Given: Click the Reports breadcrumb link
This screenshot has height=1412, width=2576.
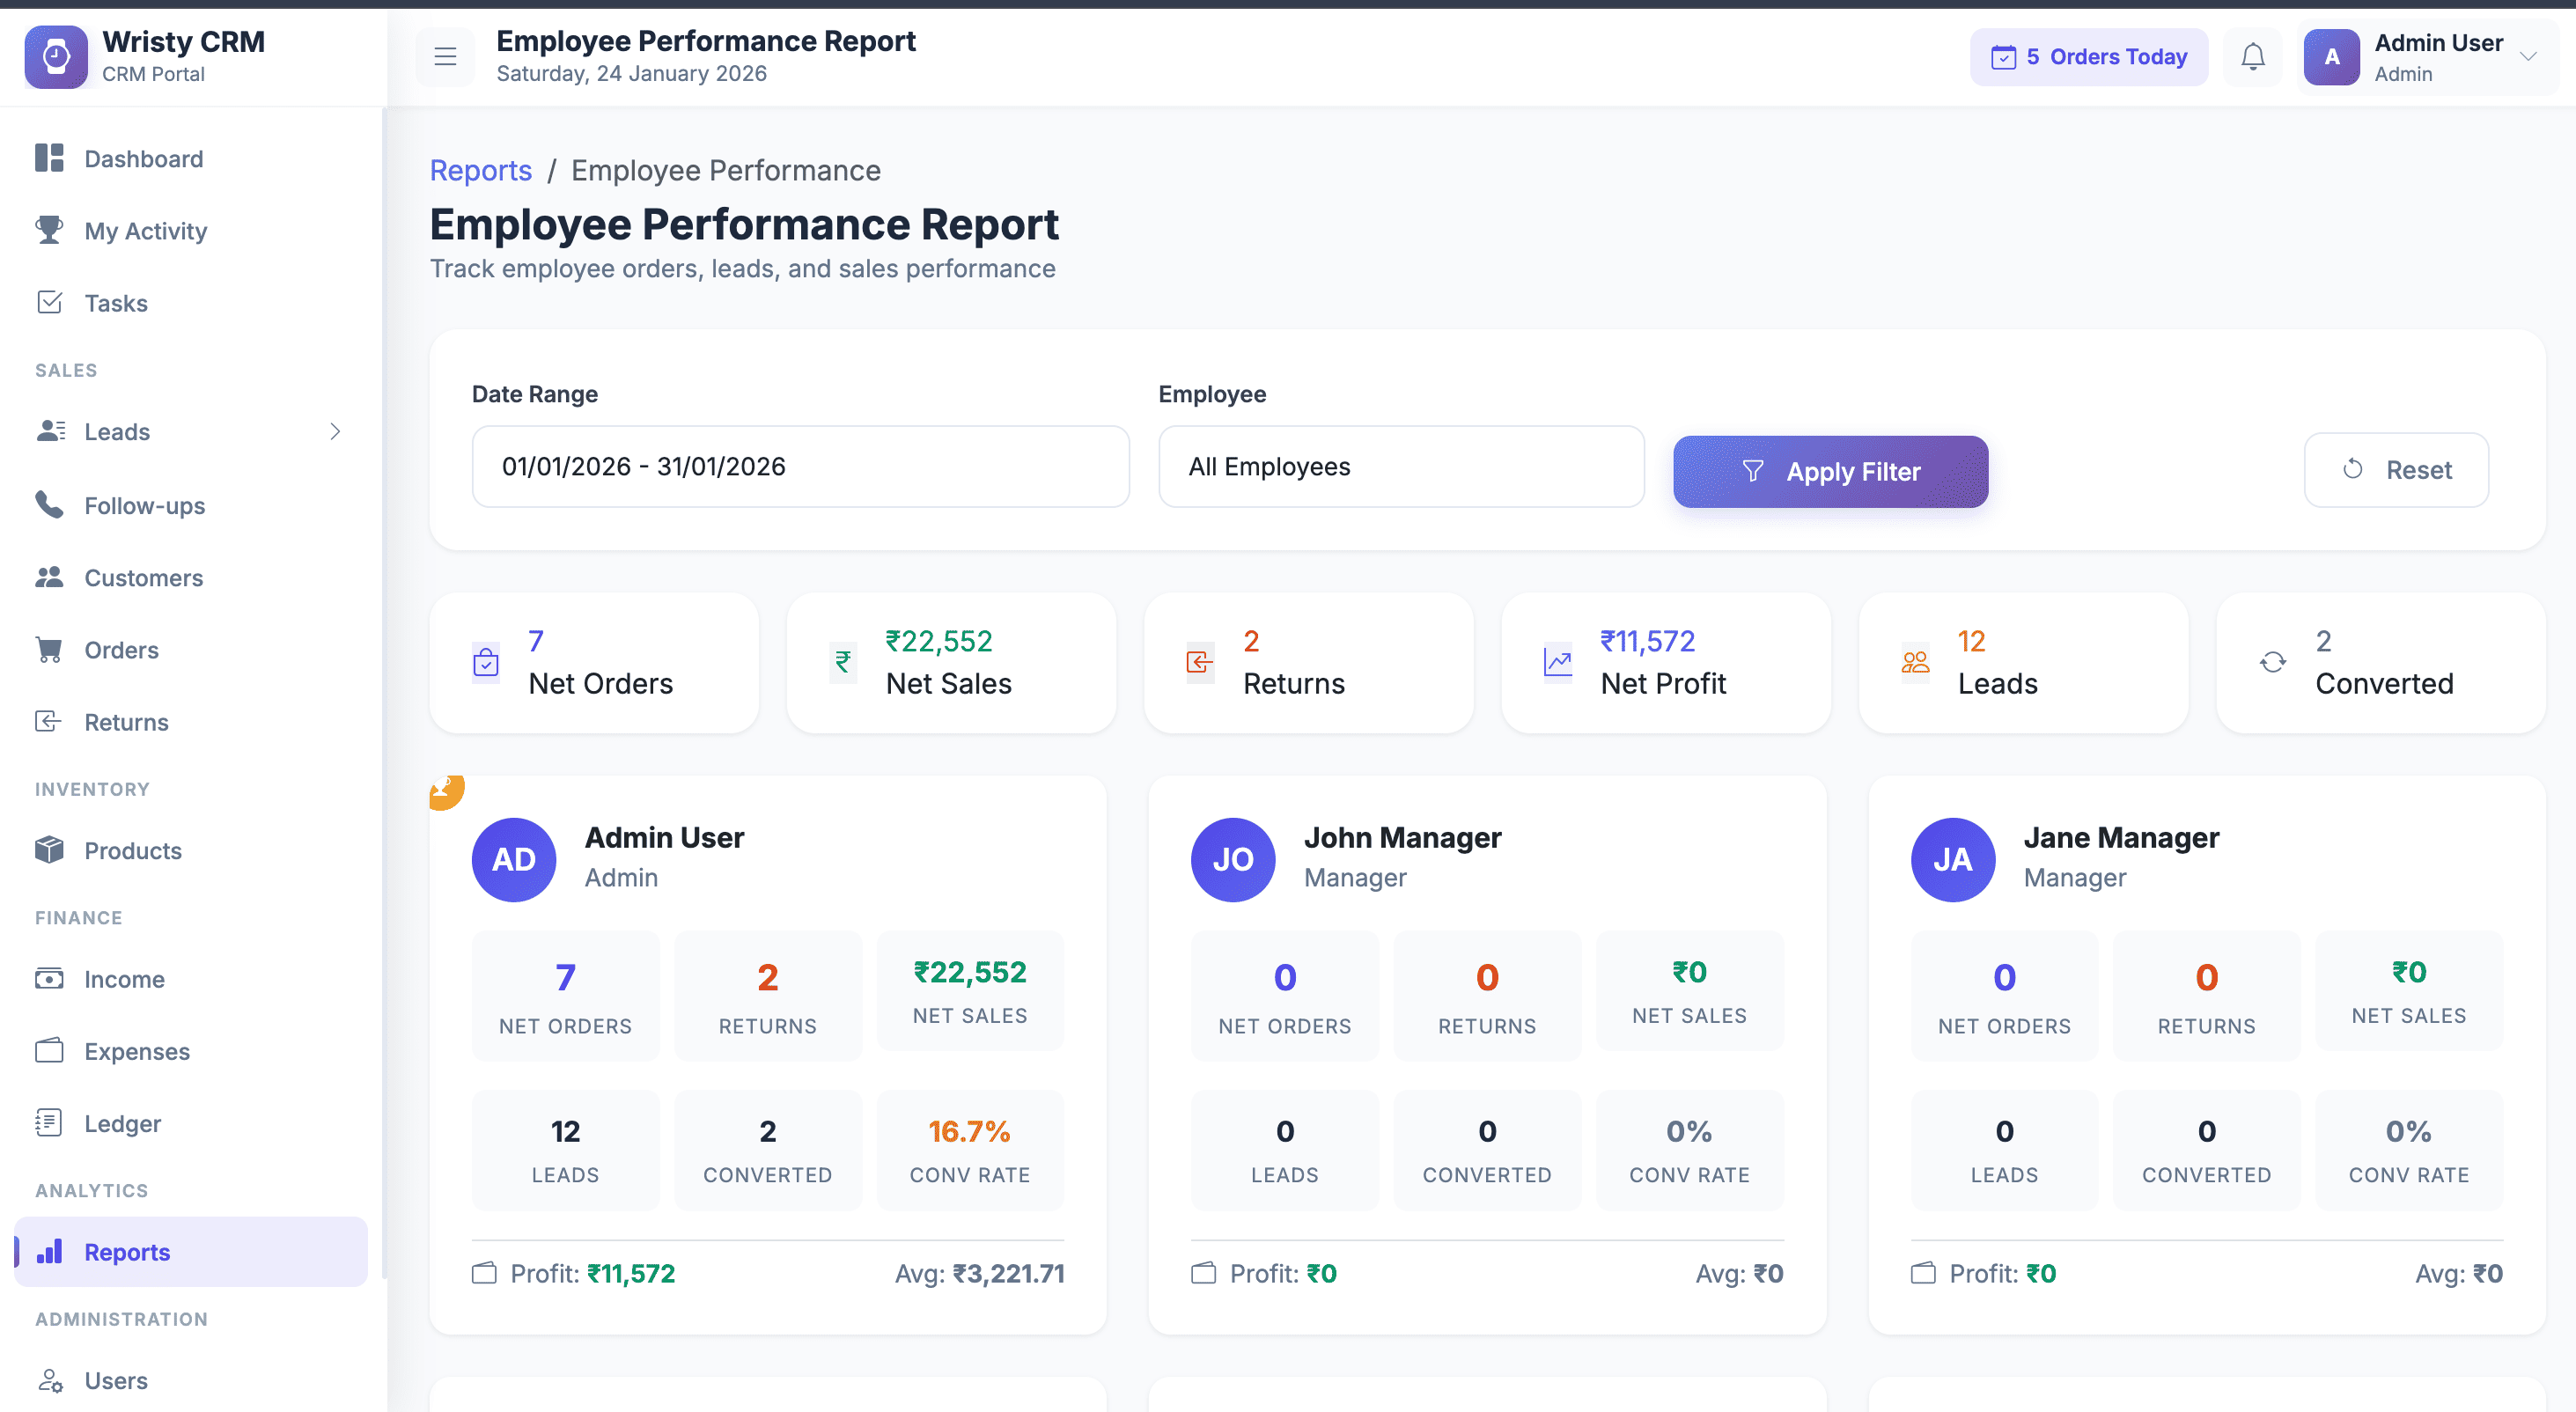Looking at the screenshot, I should coord(480,171).
